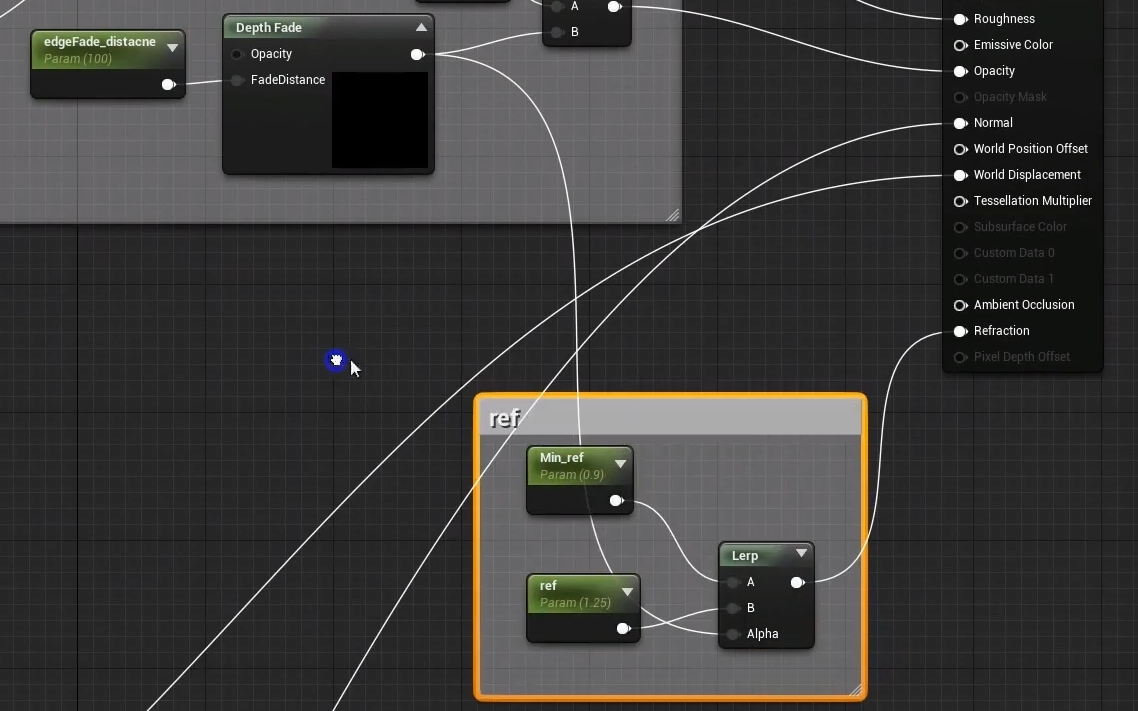Click the Ambient Occlusion input pin
This screenshot has height=711, width=1138.
pos(960,305)
